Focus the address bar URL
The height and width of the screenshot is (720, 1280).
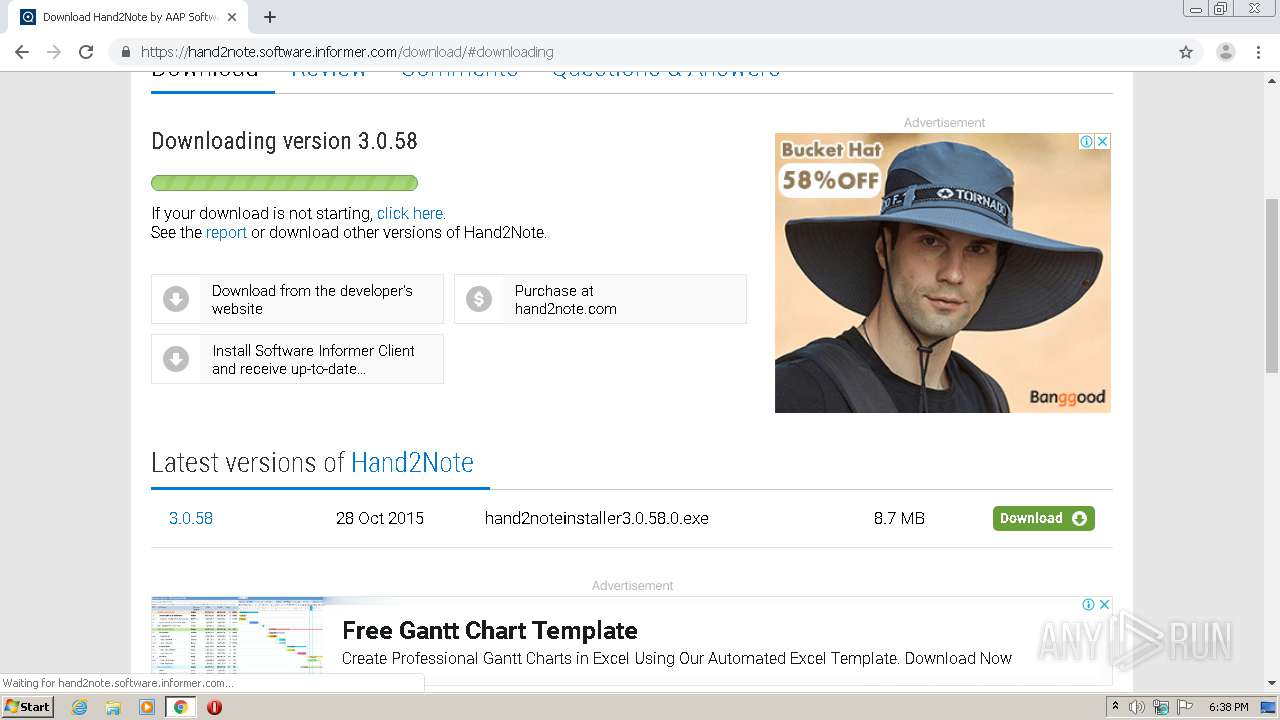click(347, 52)
